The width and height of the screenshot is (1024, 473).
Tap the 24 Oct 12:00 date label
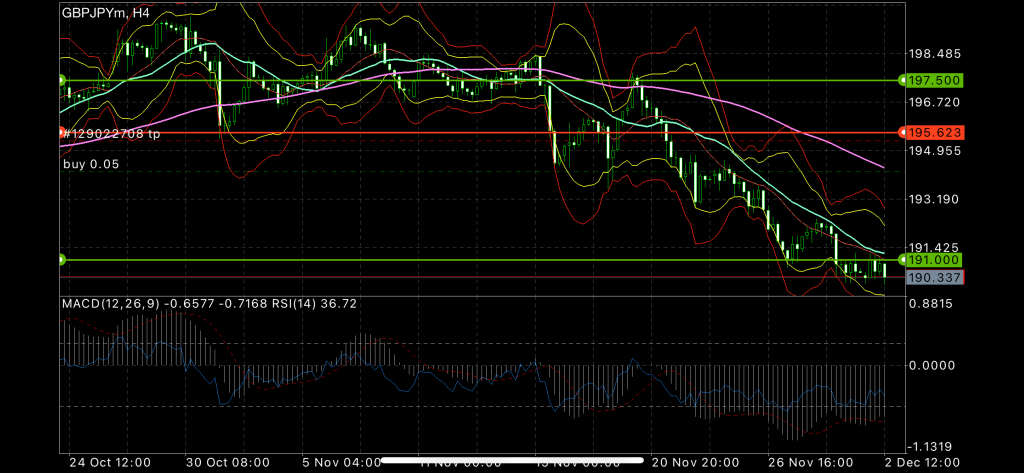click(x=110, y=463)
